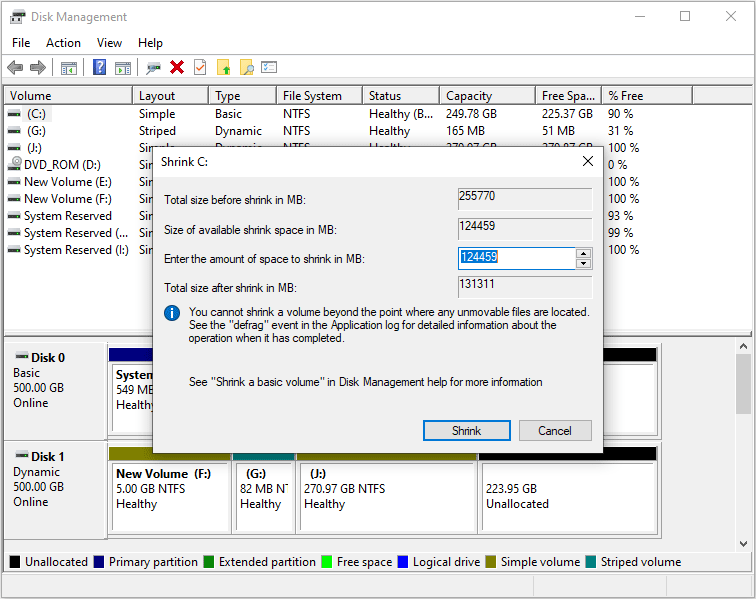This screenshot has width=756, height=599.
Task: Click scroll down arrow in disk pane
Action: [743, 544]
